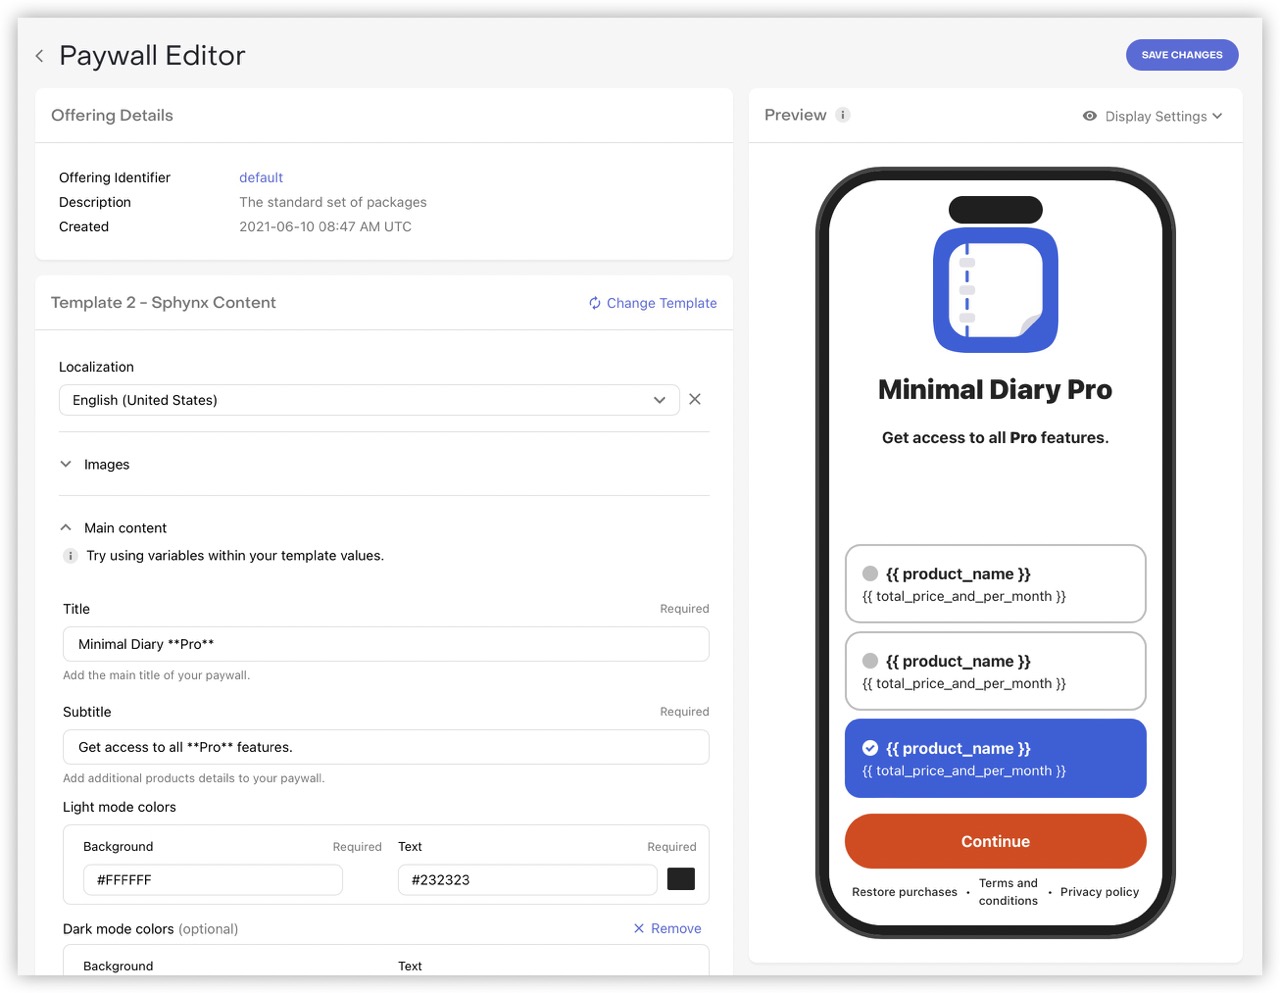
Task: Click the Minimal Diary app icon in preview
Action: [x=996, y=290]
